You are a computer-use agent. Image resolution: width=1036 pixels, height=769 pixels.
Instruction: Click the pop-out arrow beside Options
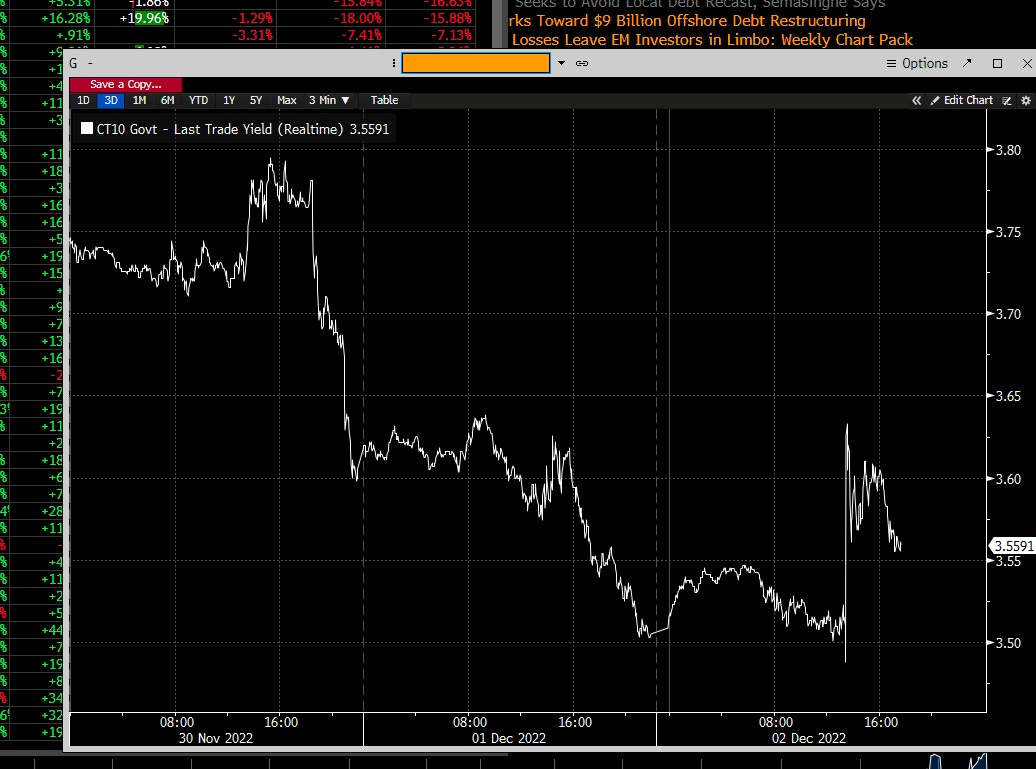coord(967,63)
